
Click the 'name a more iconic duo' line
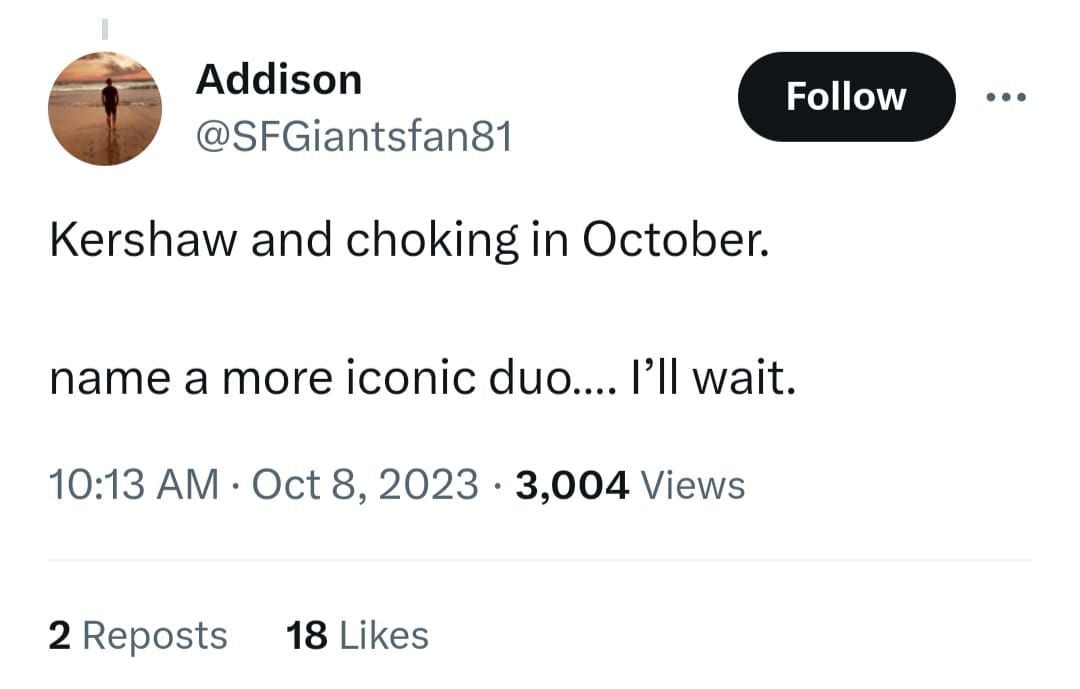click(x=312, y=380)
